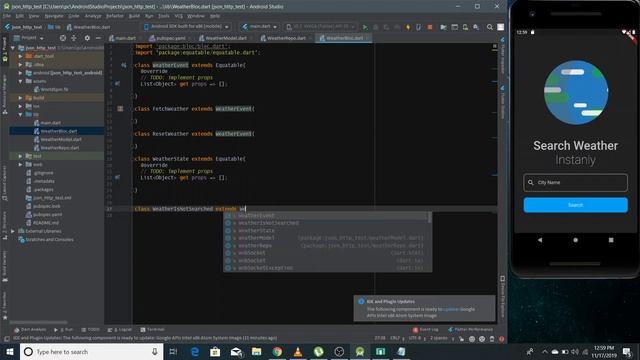Open the File menu
The width and height of the screenshot is (640, 360).
point(7,16)
